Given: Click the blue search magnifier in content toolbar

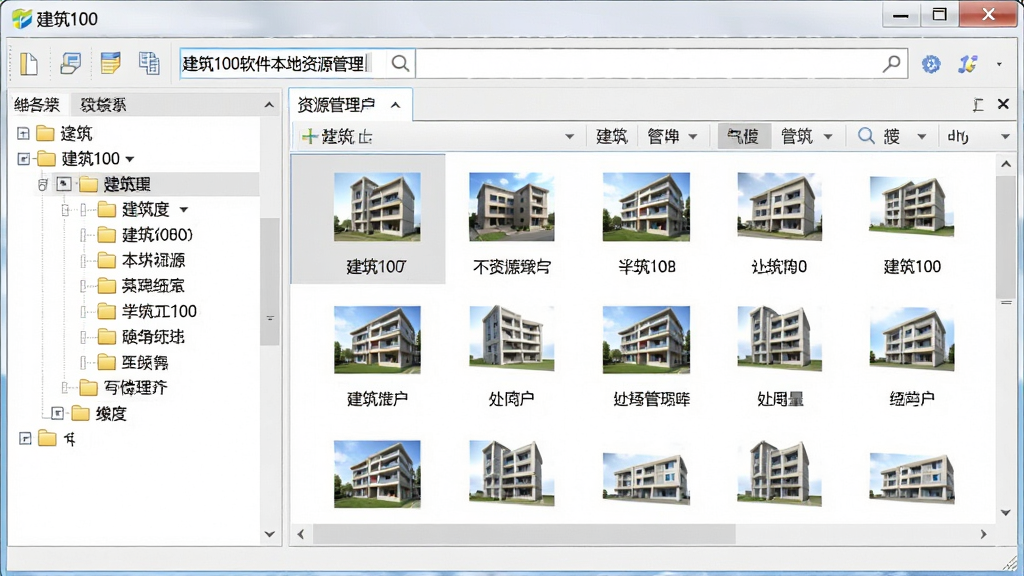Looking at the screenshot, I should [x=866, y=136].
